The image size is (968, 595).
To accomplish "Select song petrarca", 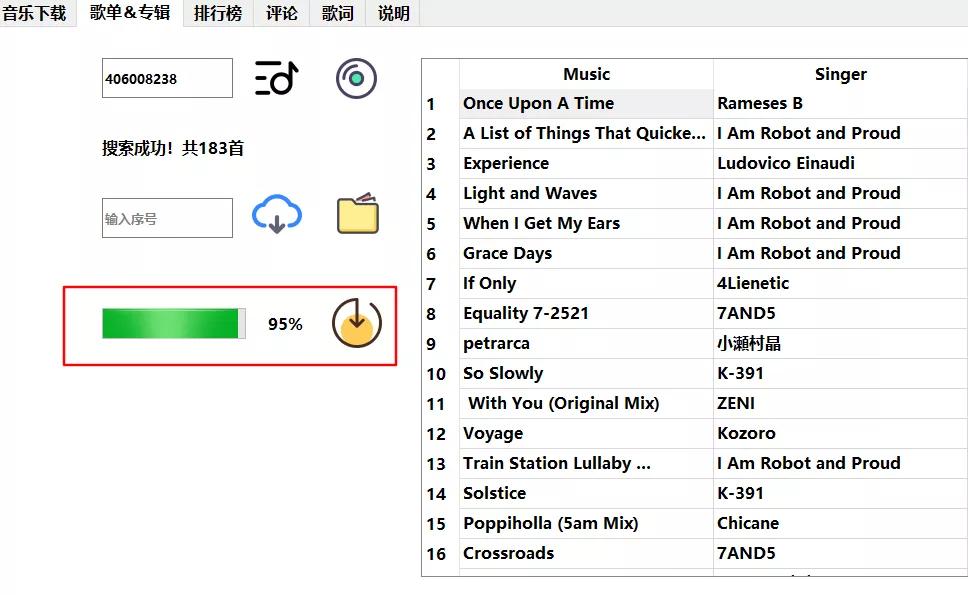I will tap(586, 343).
